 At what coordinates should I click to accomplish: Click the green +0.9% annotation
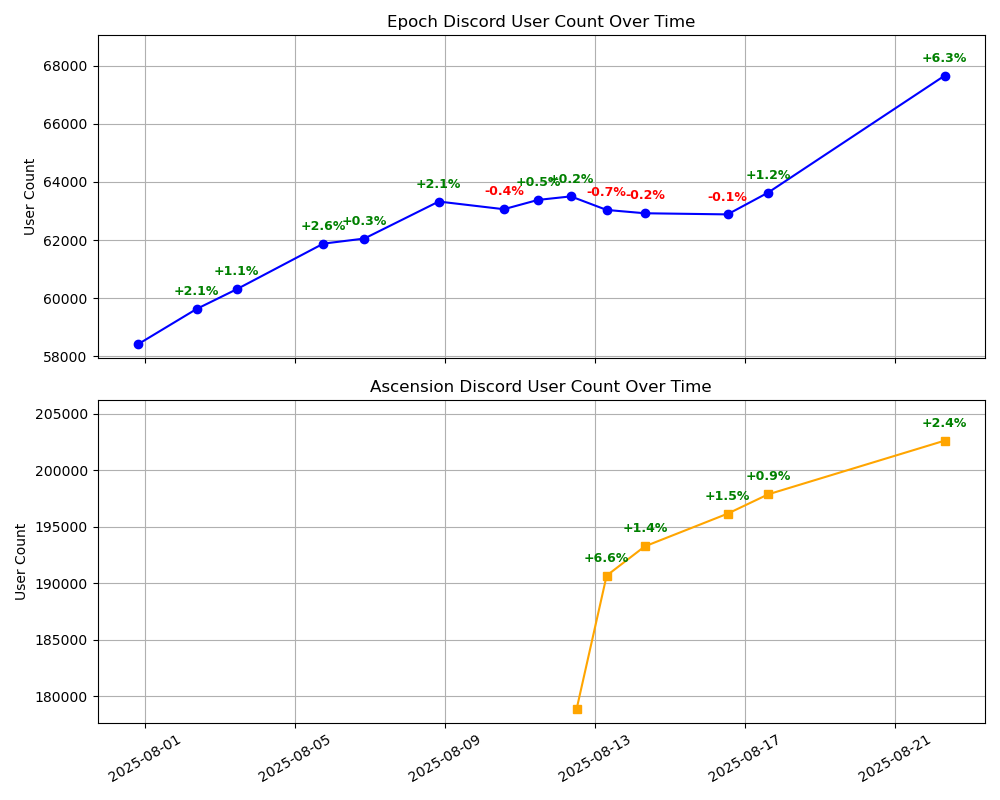click(768, 476)
